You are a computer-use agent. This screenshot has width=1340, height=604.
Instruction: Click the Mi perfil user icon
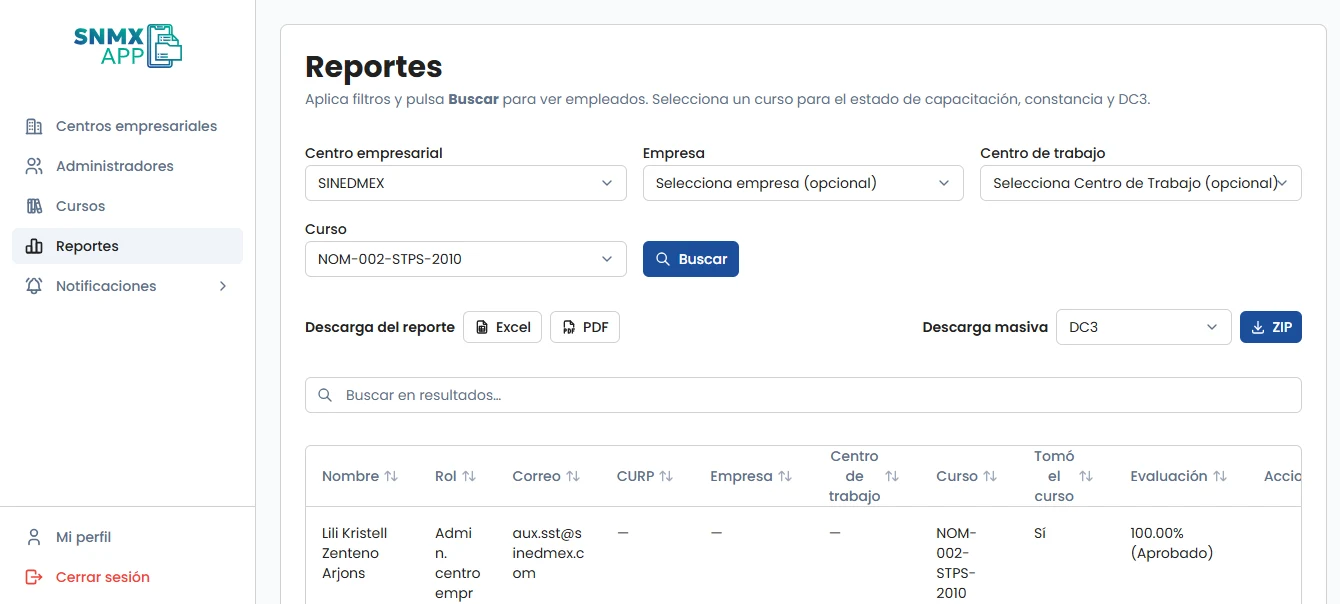34,537
